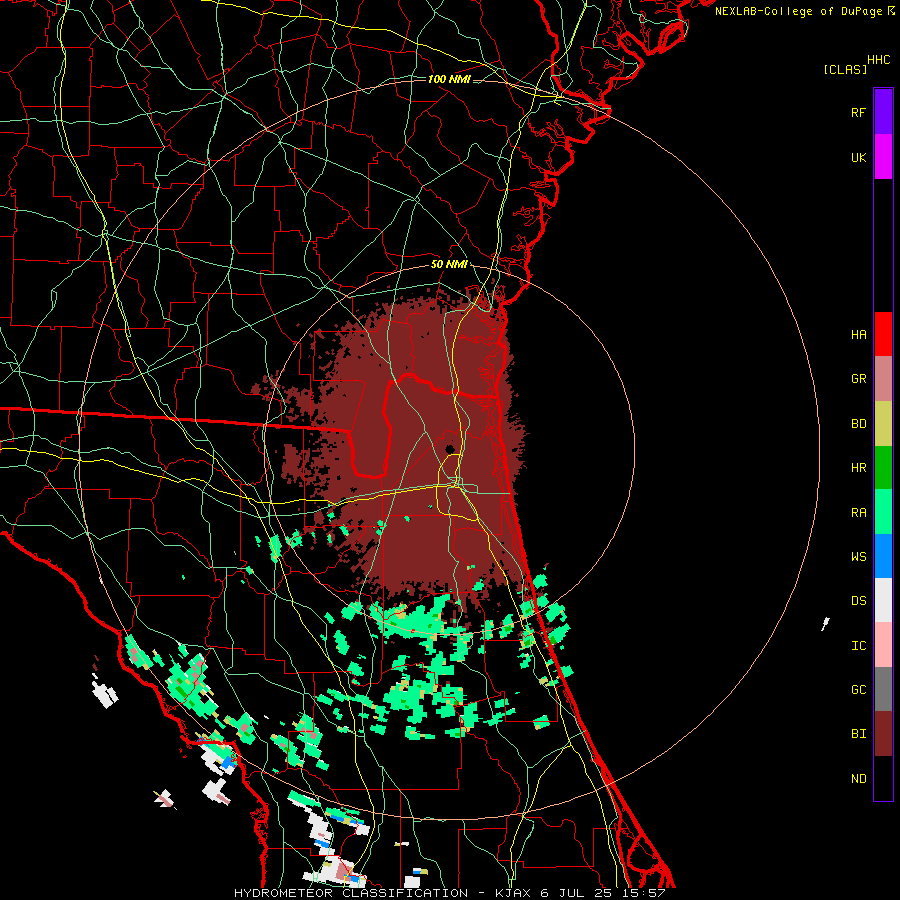Click the 50 NMI range ring label

[x=449, y=264]
